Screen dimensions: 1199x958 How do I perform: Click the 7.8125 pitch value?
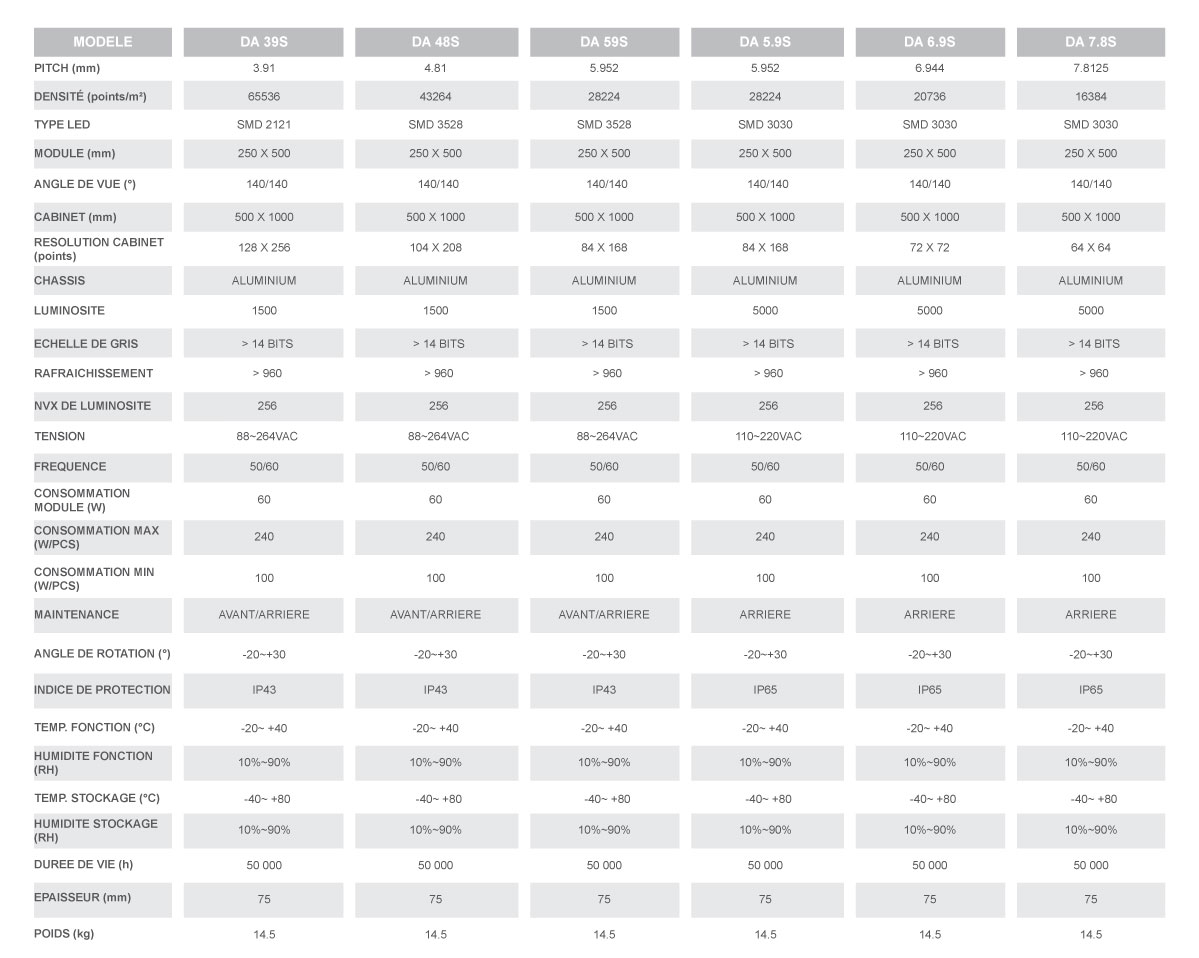coord(1091,68)
